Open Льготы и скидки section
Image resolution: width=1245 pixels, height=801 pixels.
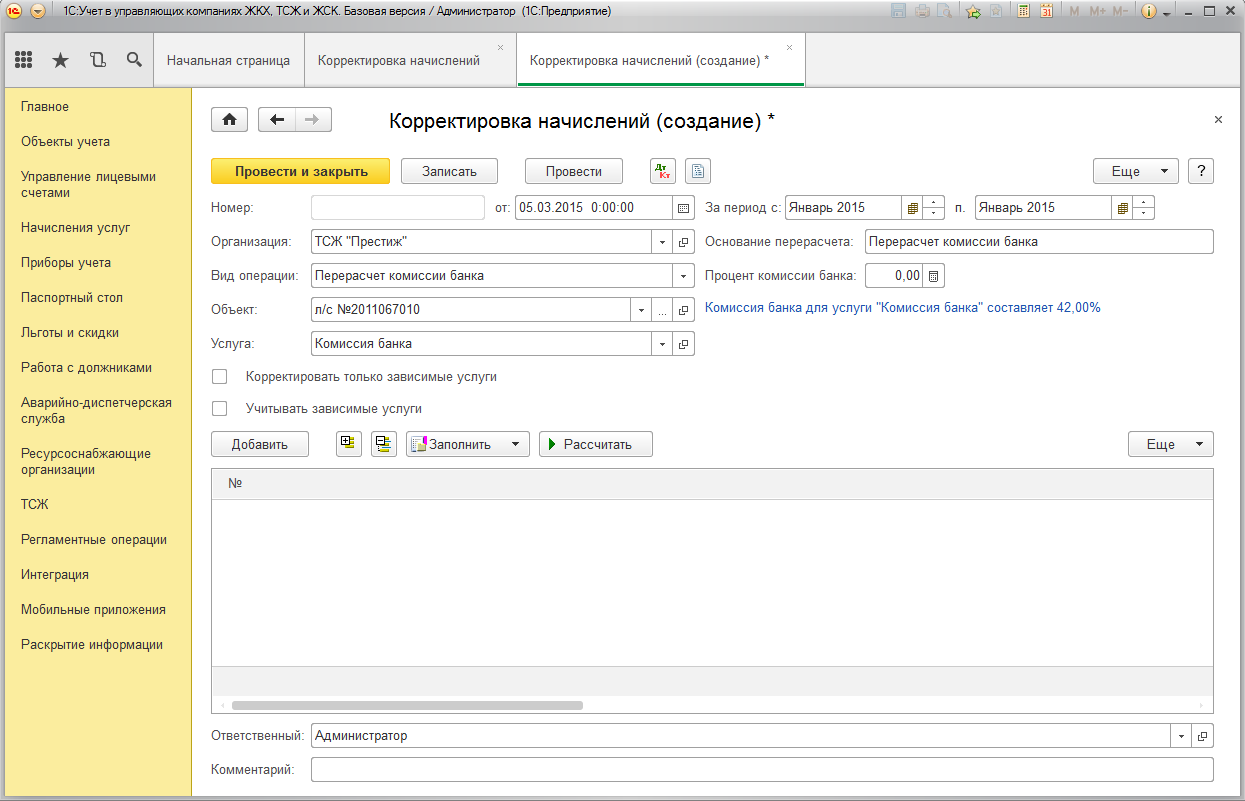click(70, 332)
